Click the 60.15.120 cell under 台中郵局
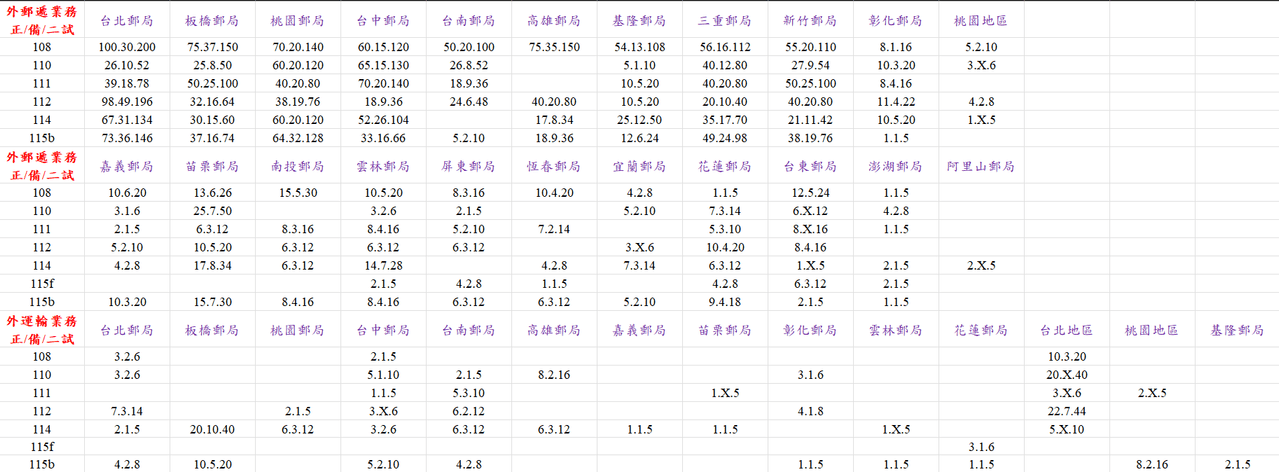 coord(382,47)
